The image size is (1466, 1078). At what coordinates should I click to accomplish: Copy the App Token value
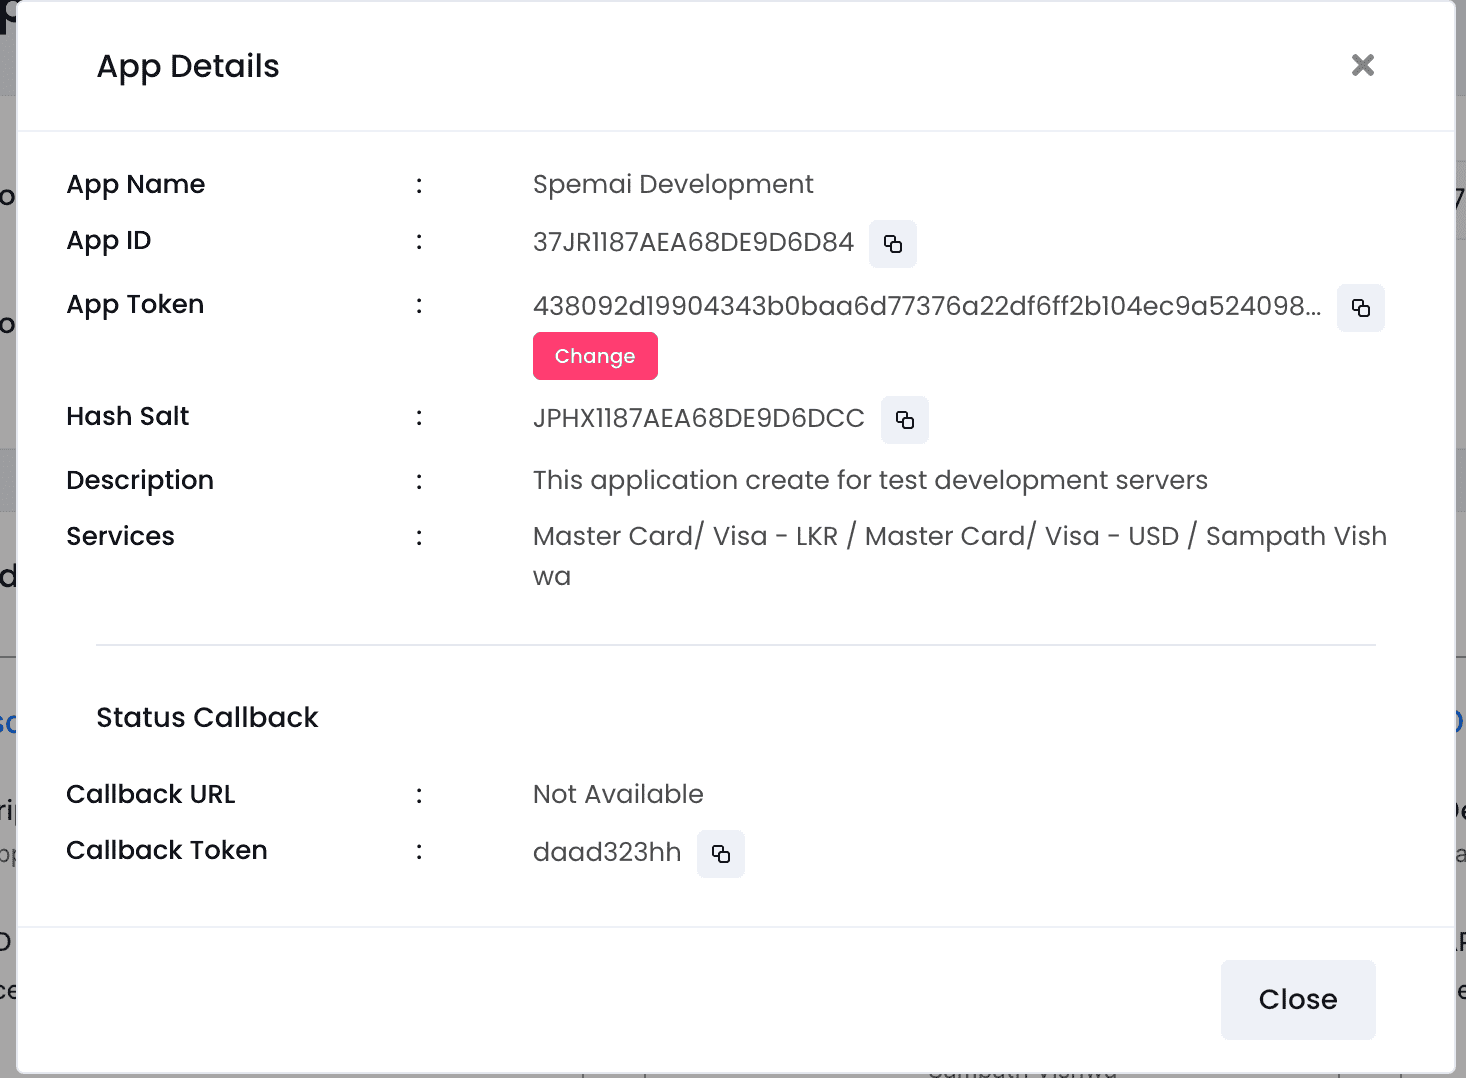pos(1360,308)
